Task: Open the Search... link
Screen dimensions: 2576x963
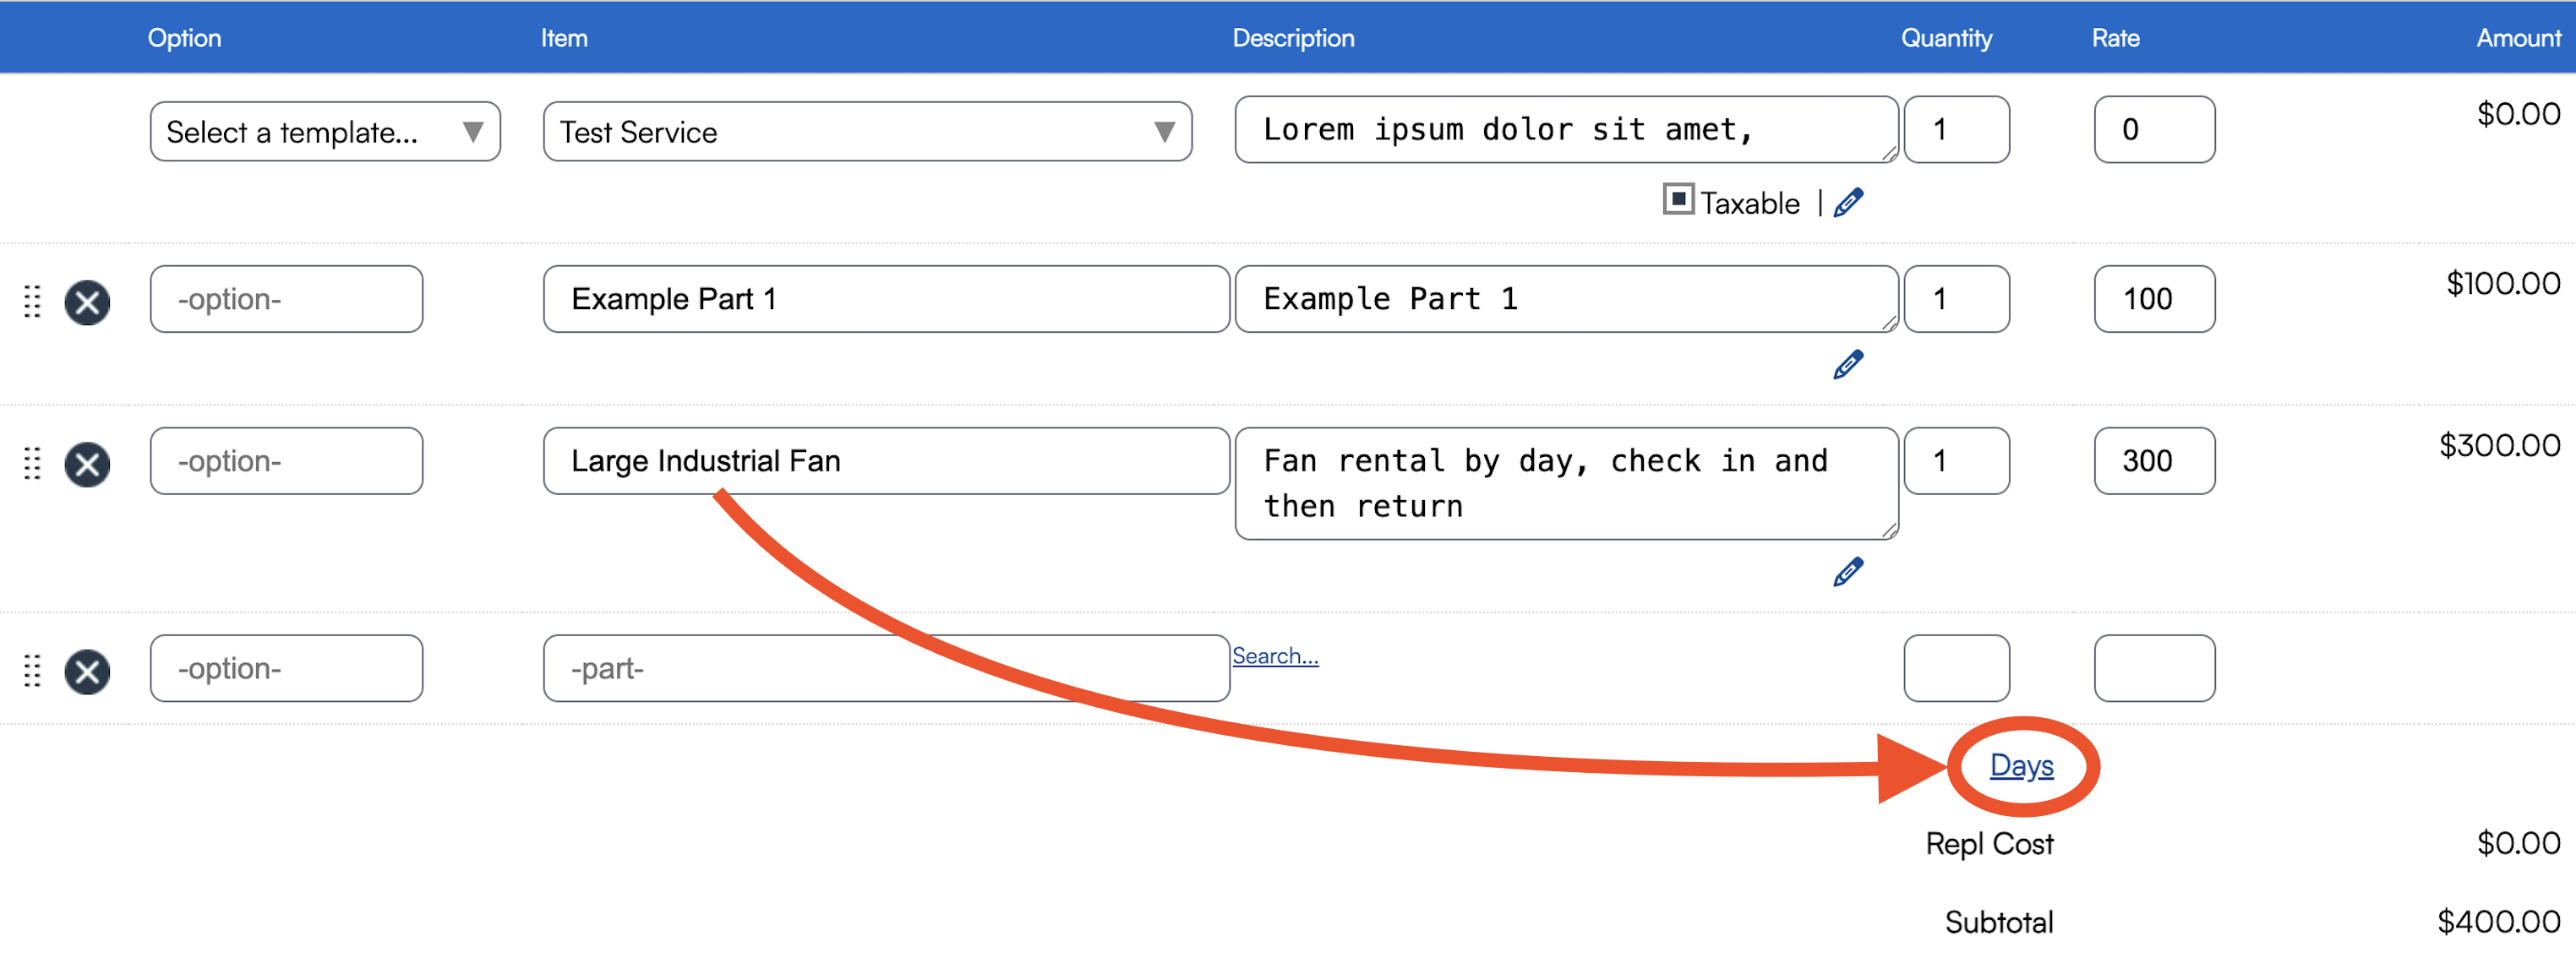Action: coord(1274,656)
